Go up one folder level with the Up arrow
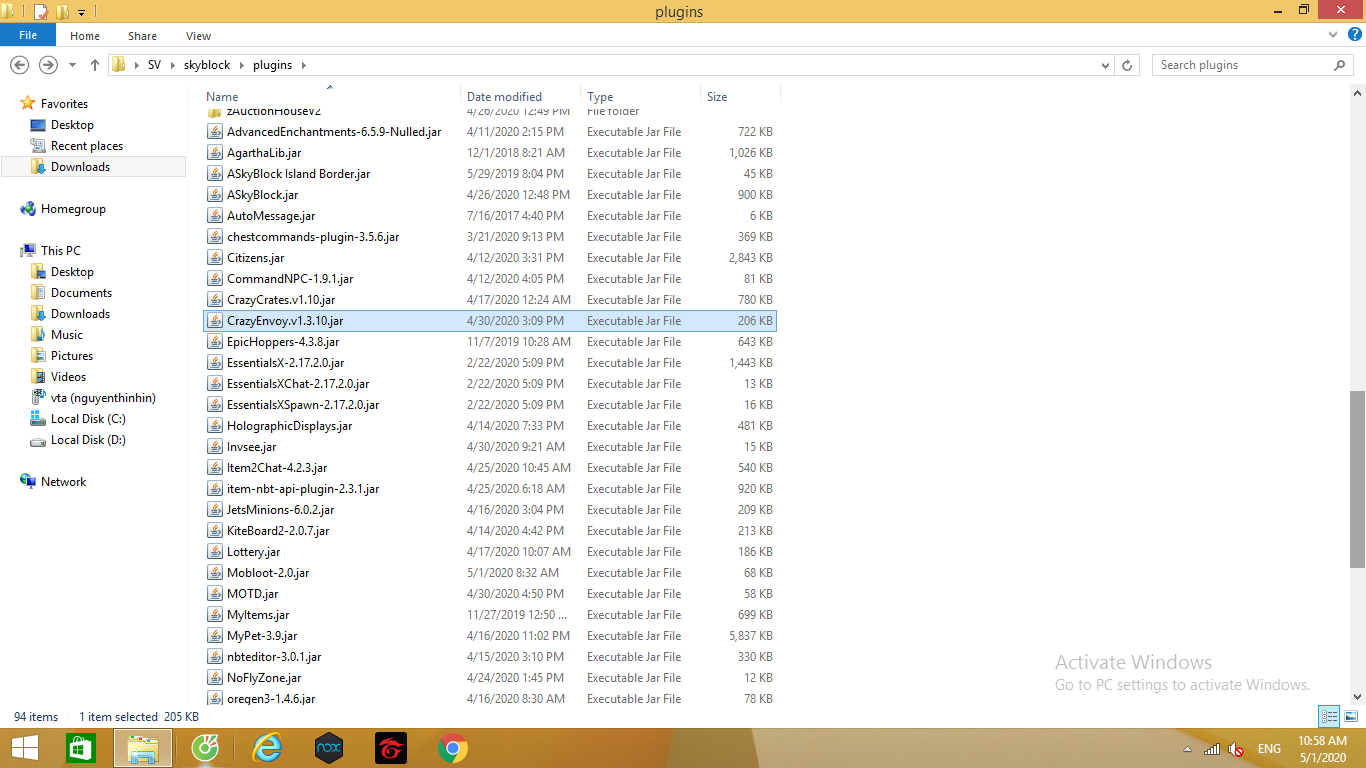 click(x=94, y=65)
